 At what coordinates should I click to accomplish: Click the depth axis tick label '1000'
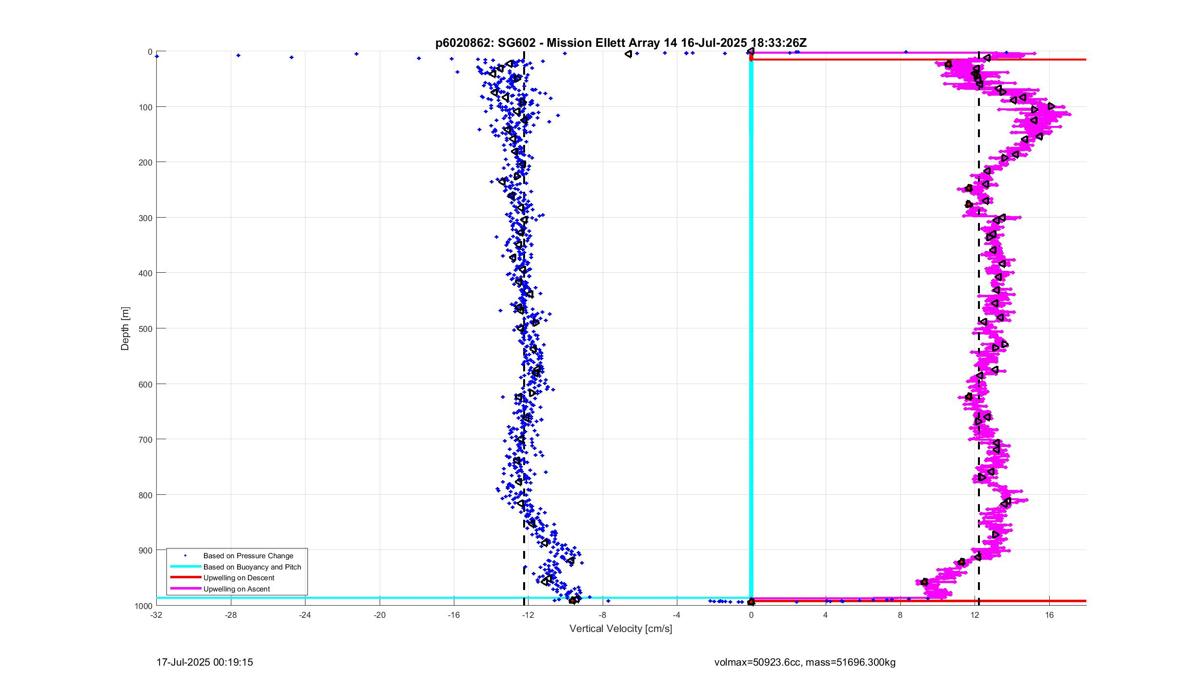click(142, 605)
